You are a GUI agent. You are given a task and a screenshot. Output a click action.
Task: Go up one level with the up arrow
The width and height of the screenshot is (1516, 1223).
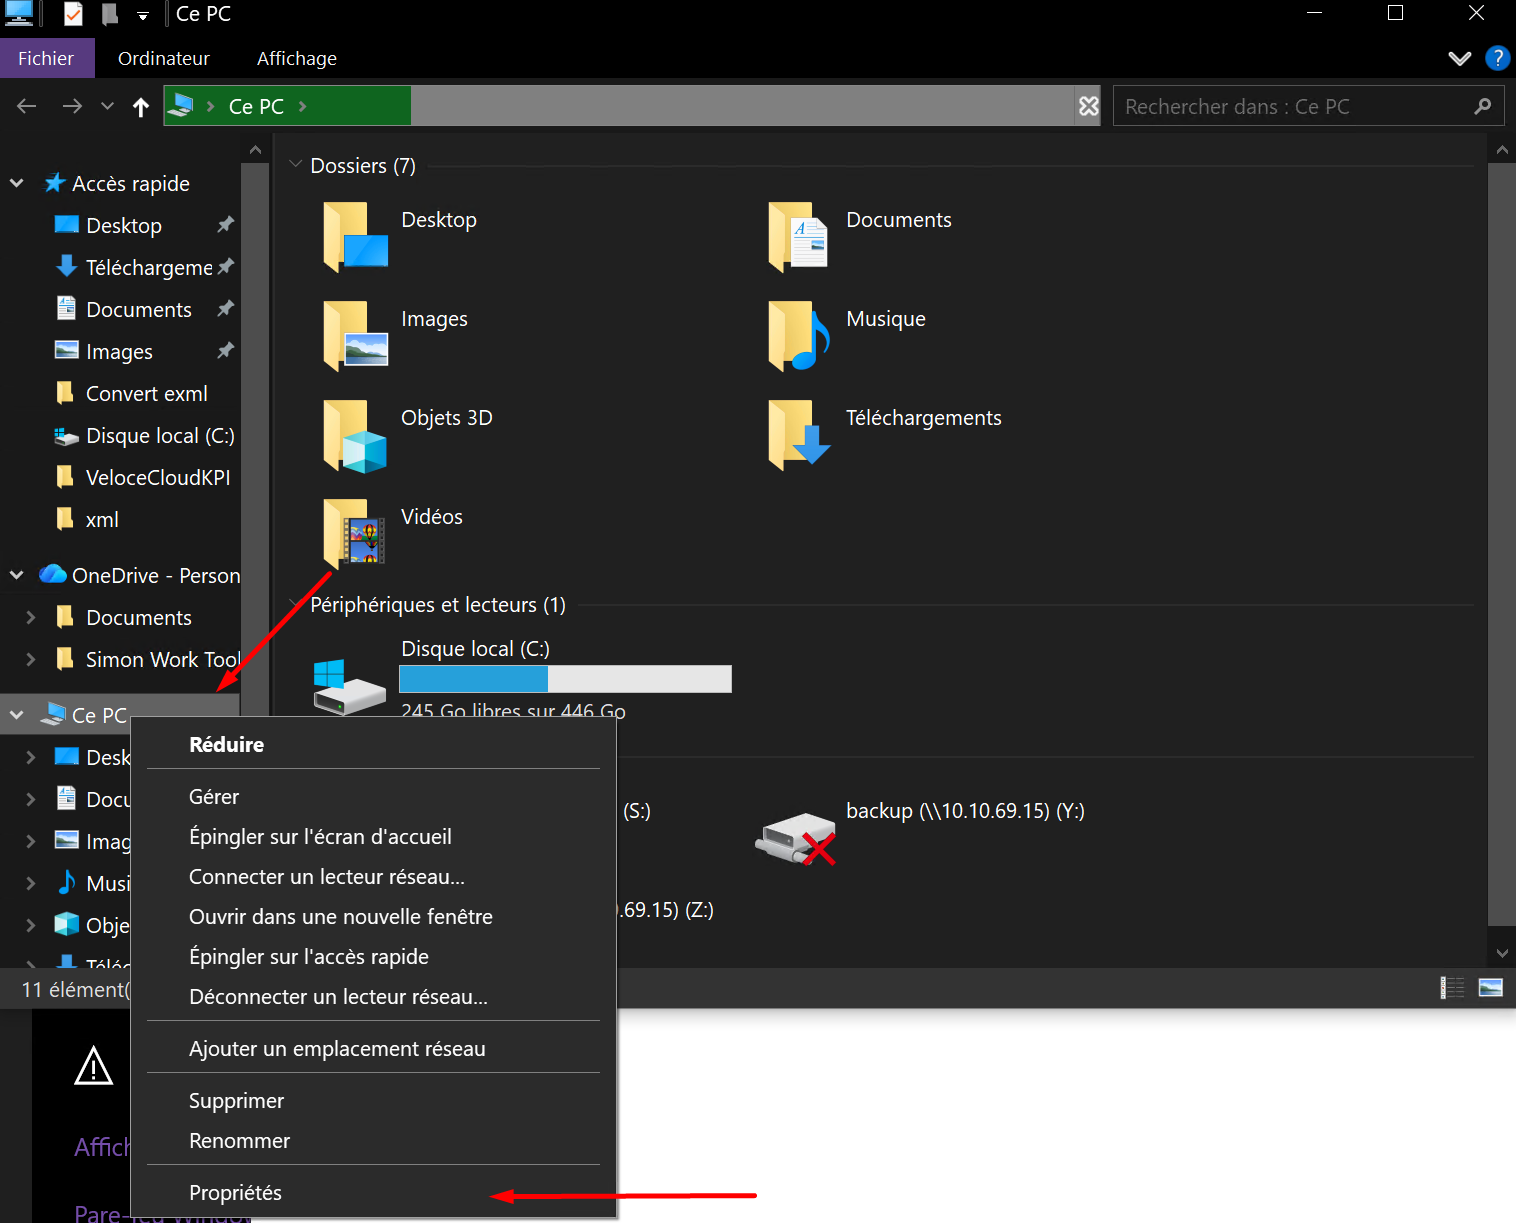pos(141,107)
